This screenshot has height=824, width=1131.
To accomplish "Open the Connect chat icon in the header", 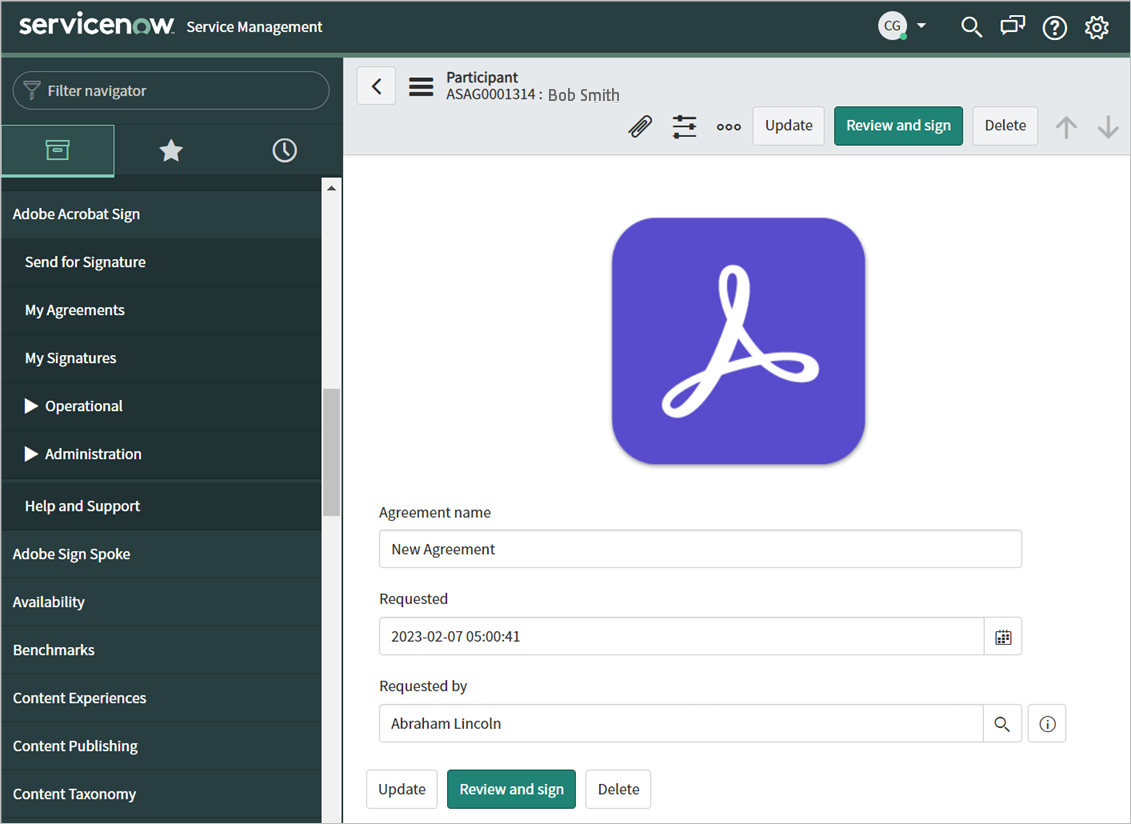I will [1012, 26].
